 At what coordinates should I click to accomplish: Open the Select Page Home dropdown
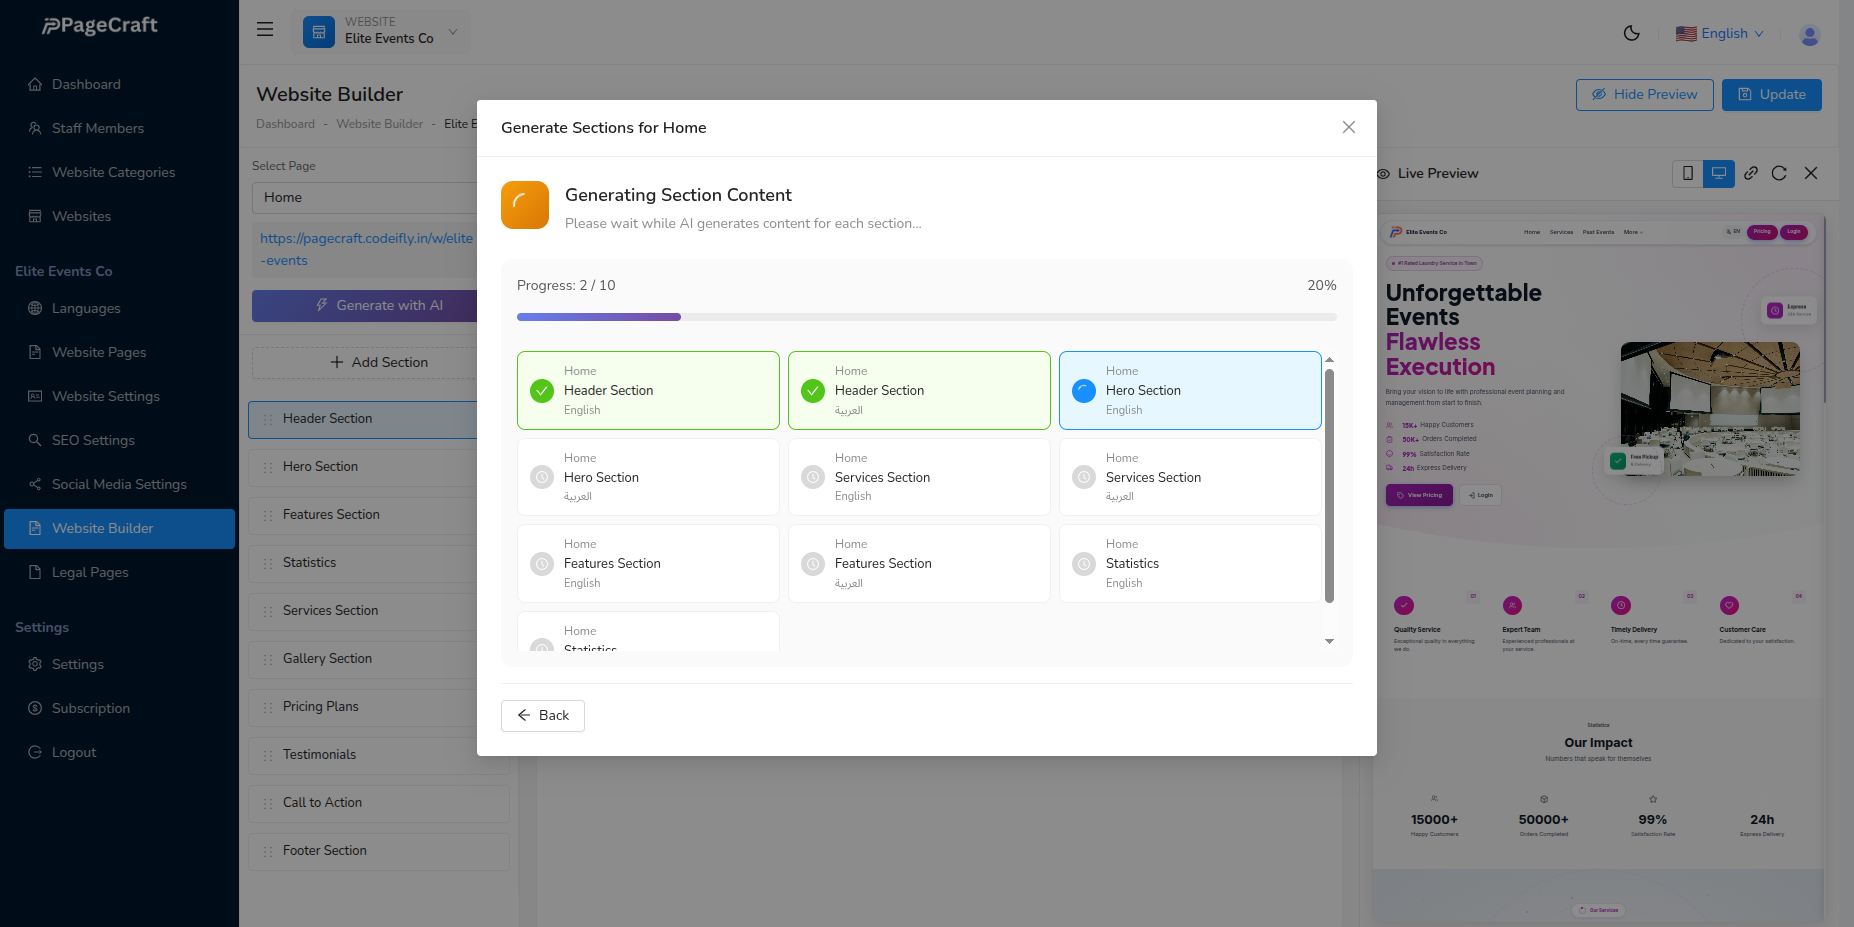coord(365,197)
